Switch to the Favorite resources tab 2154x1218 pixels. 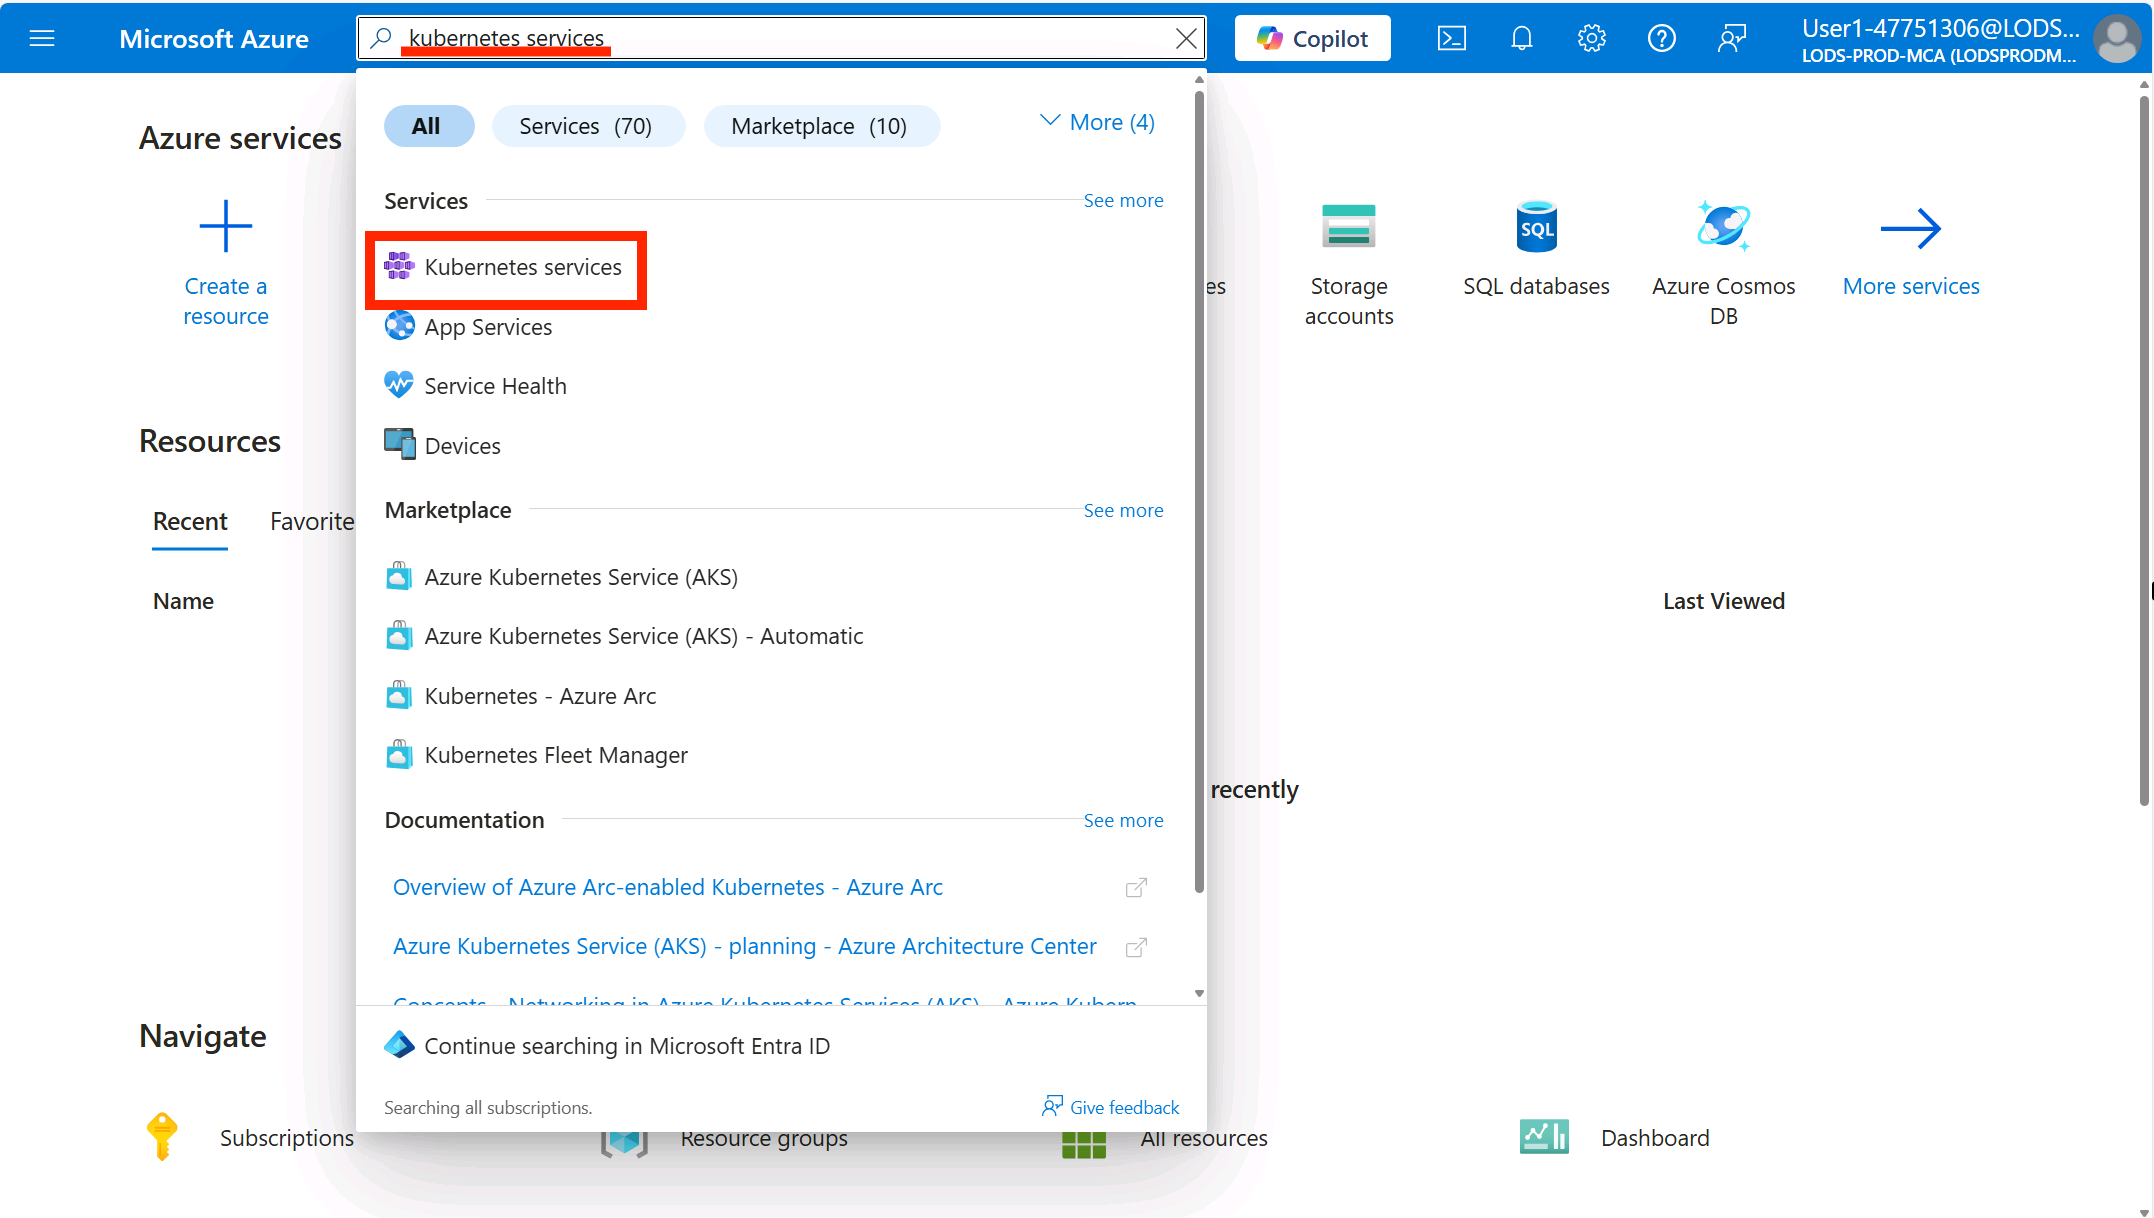[312, 521]
